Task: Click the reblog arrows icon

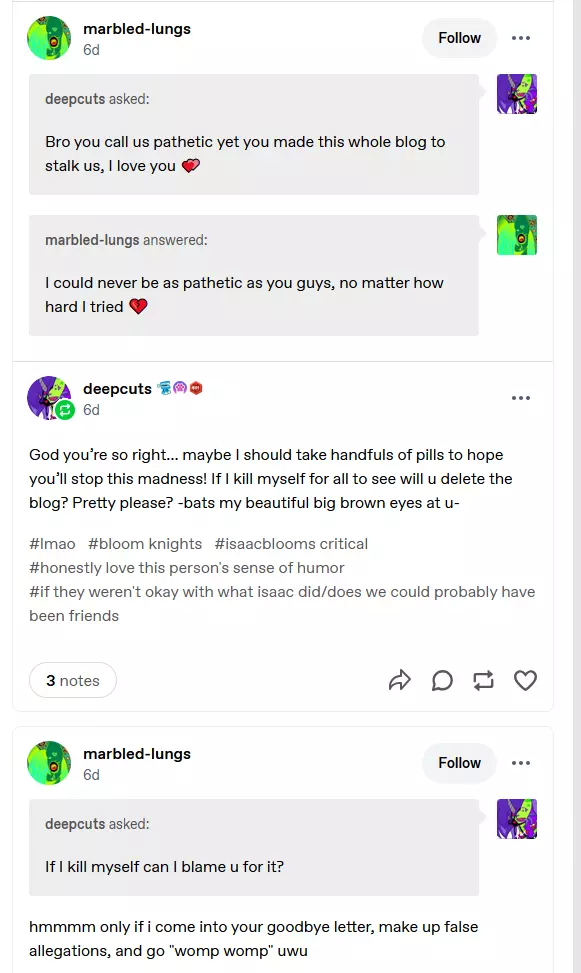Action: point(484,681)
